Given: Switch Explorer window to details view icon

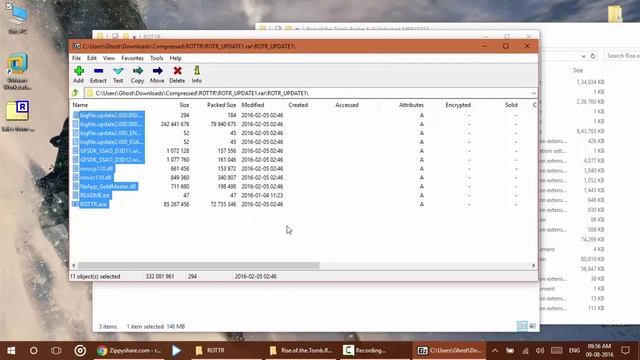Looking at the screenshot, I should pyautogui.click(x=522, y=326).
